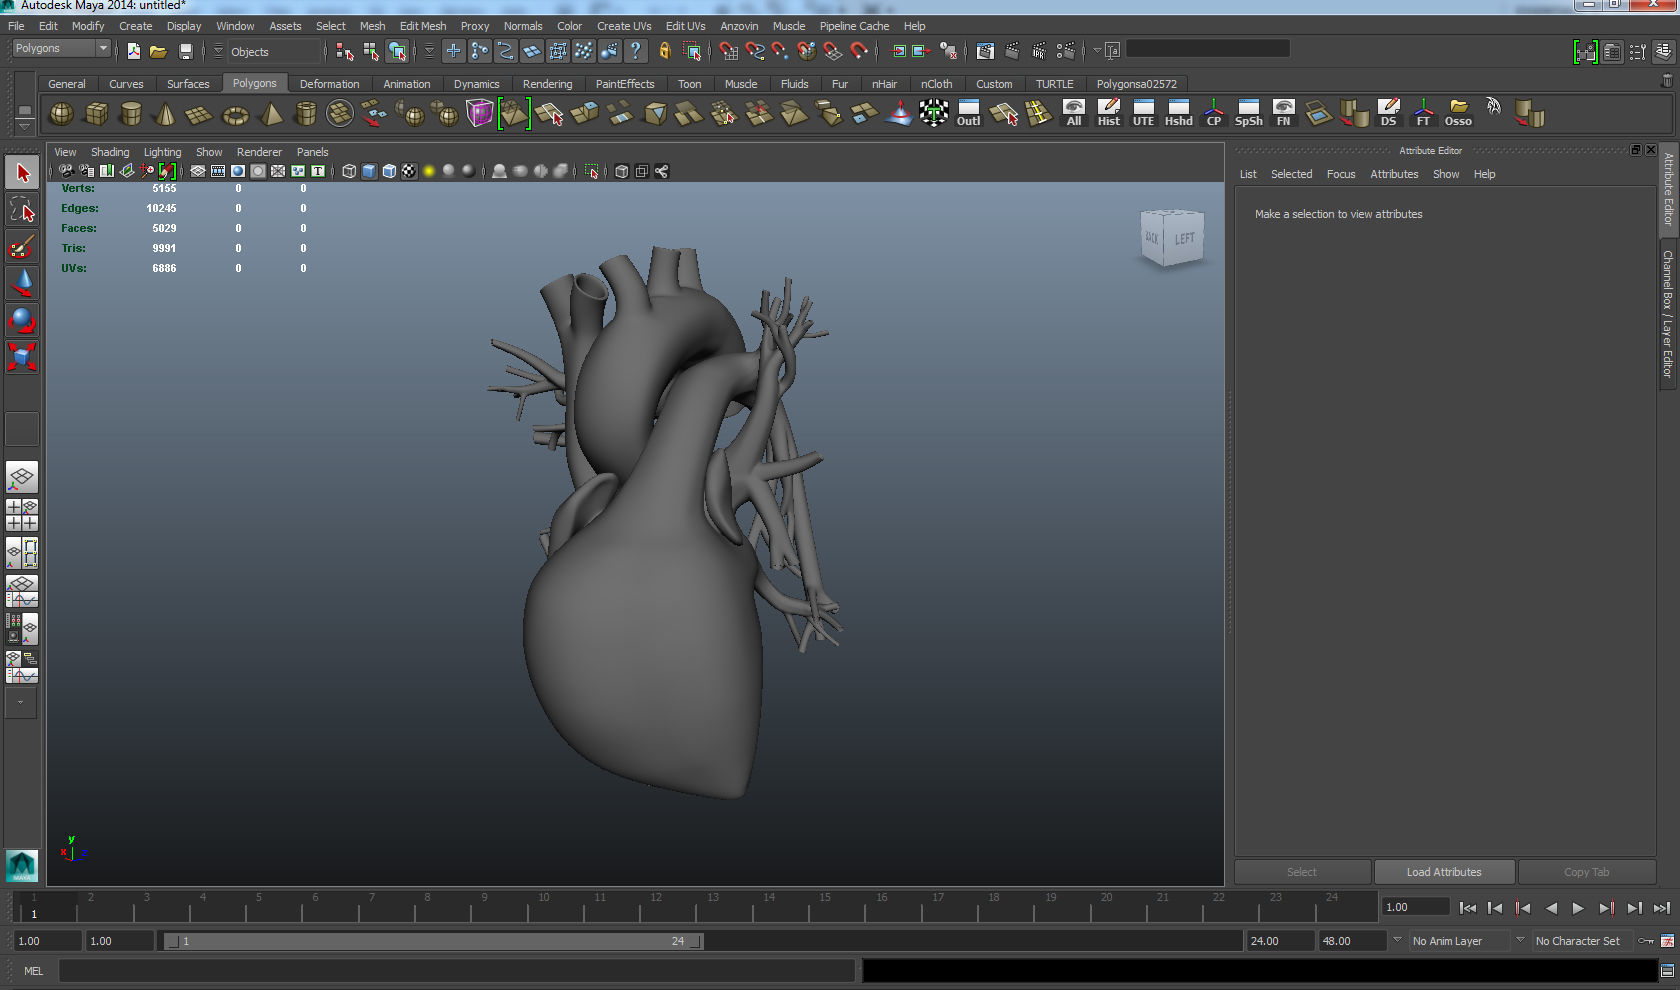Image resolution: width=1680 pixels, height=990 pixels.
Task: Switch to the Deformation shelf tab
Action: [x=329, y=84]
